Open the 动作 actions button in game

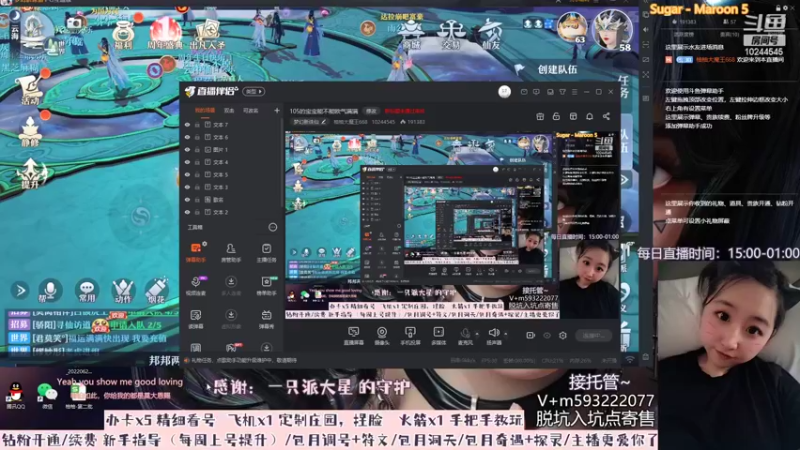click(x=122, y=290)
